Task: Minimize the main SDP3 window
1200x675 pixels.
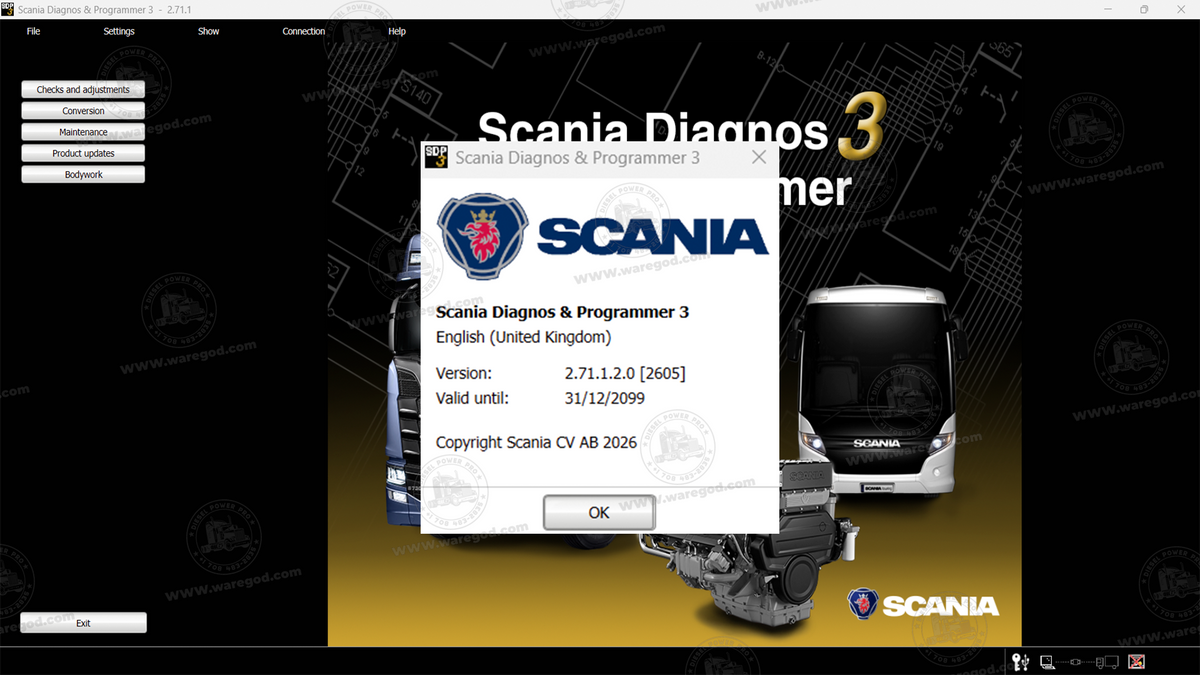Action: click(1110, 9)
